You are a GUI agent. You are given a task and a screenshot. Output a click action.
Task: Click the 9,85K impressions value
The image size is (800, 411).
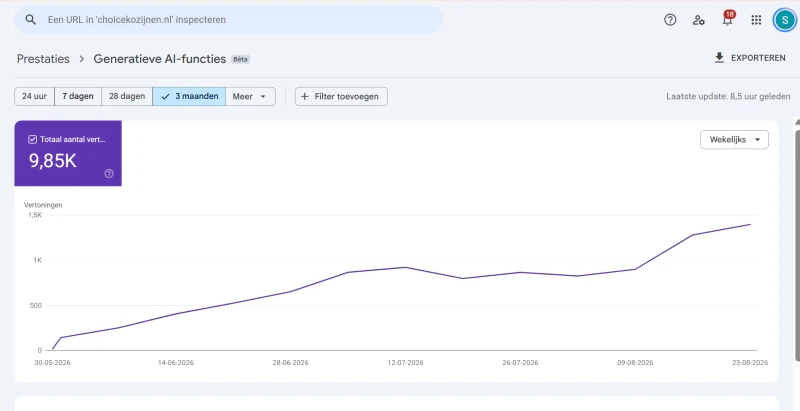(x=53, y=161)
